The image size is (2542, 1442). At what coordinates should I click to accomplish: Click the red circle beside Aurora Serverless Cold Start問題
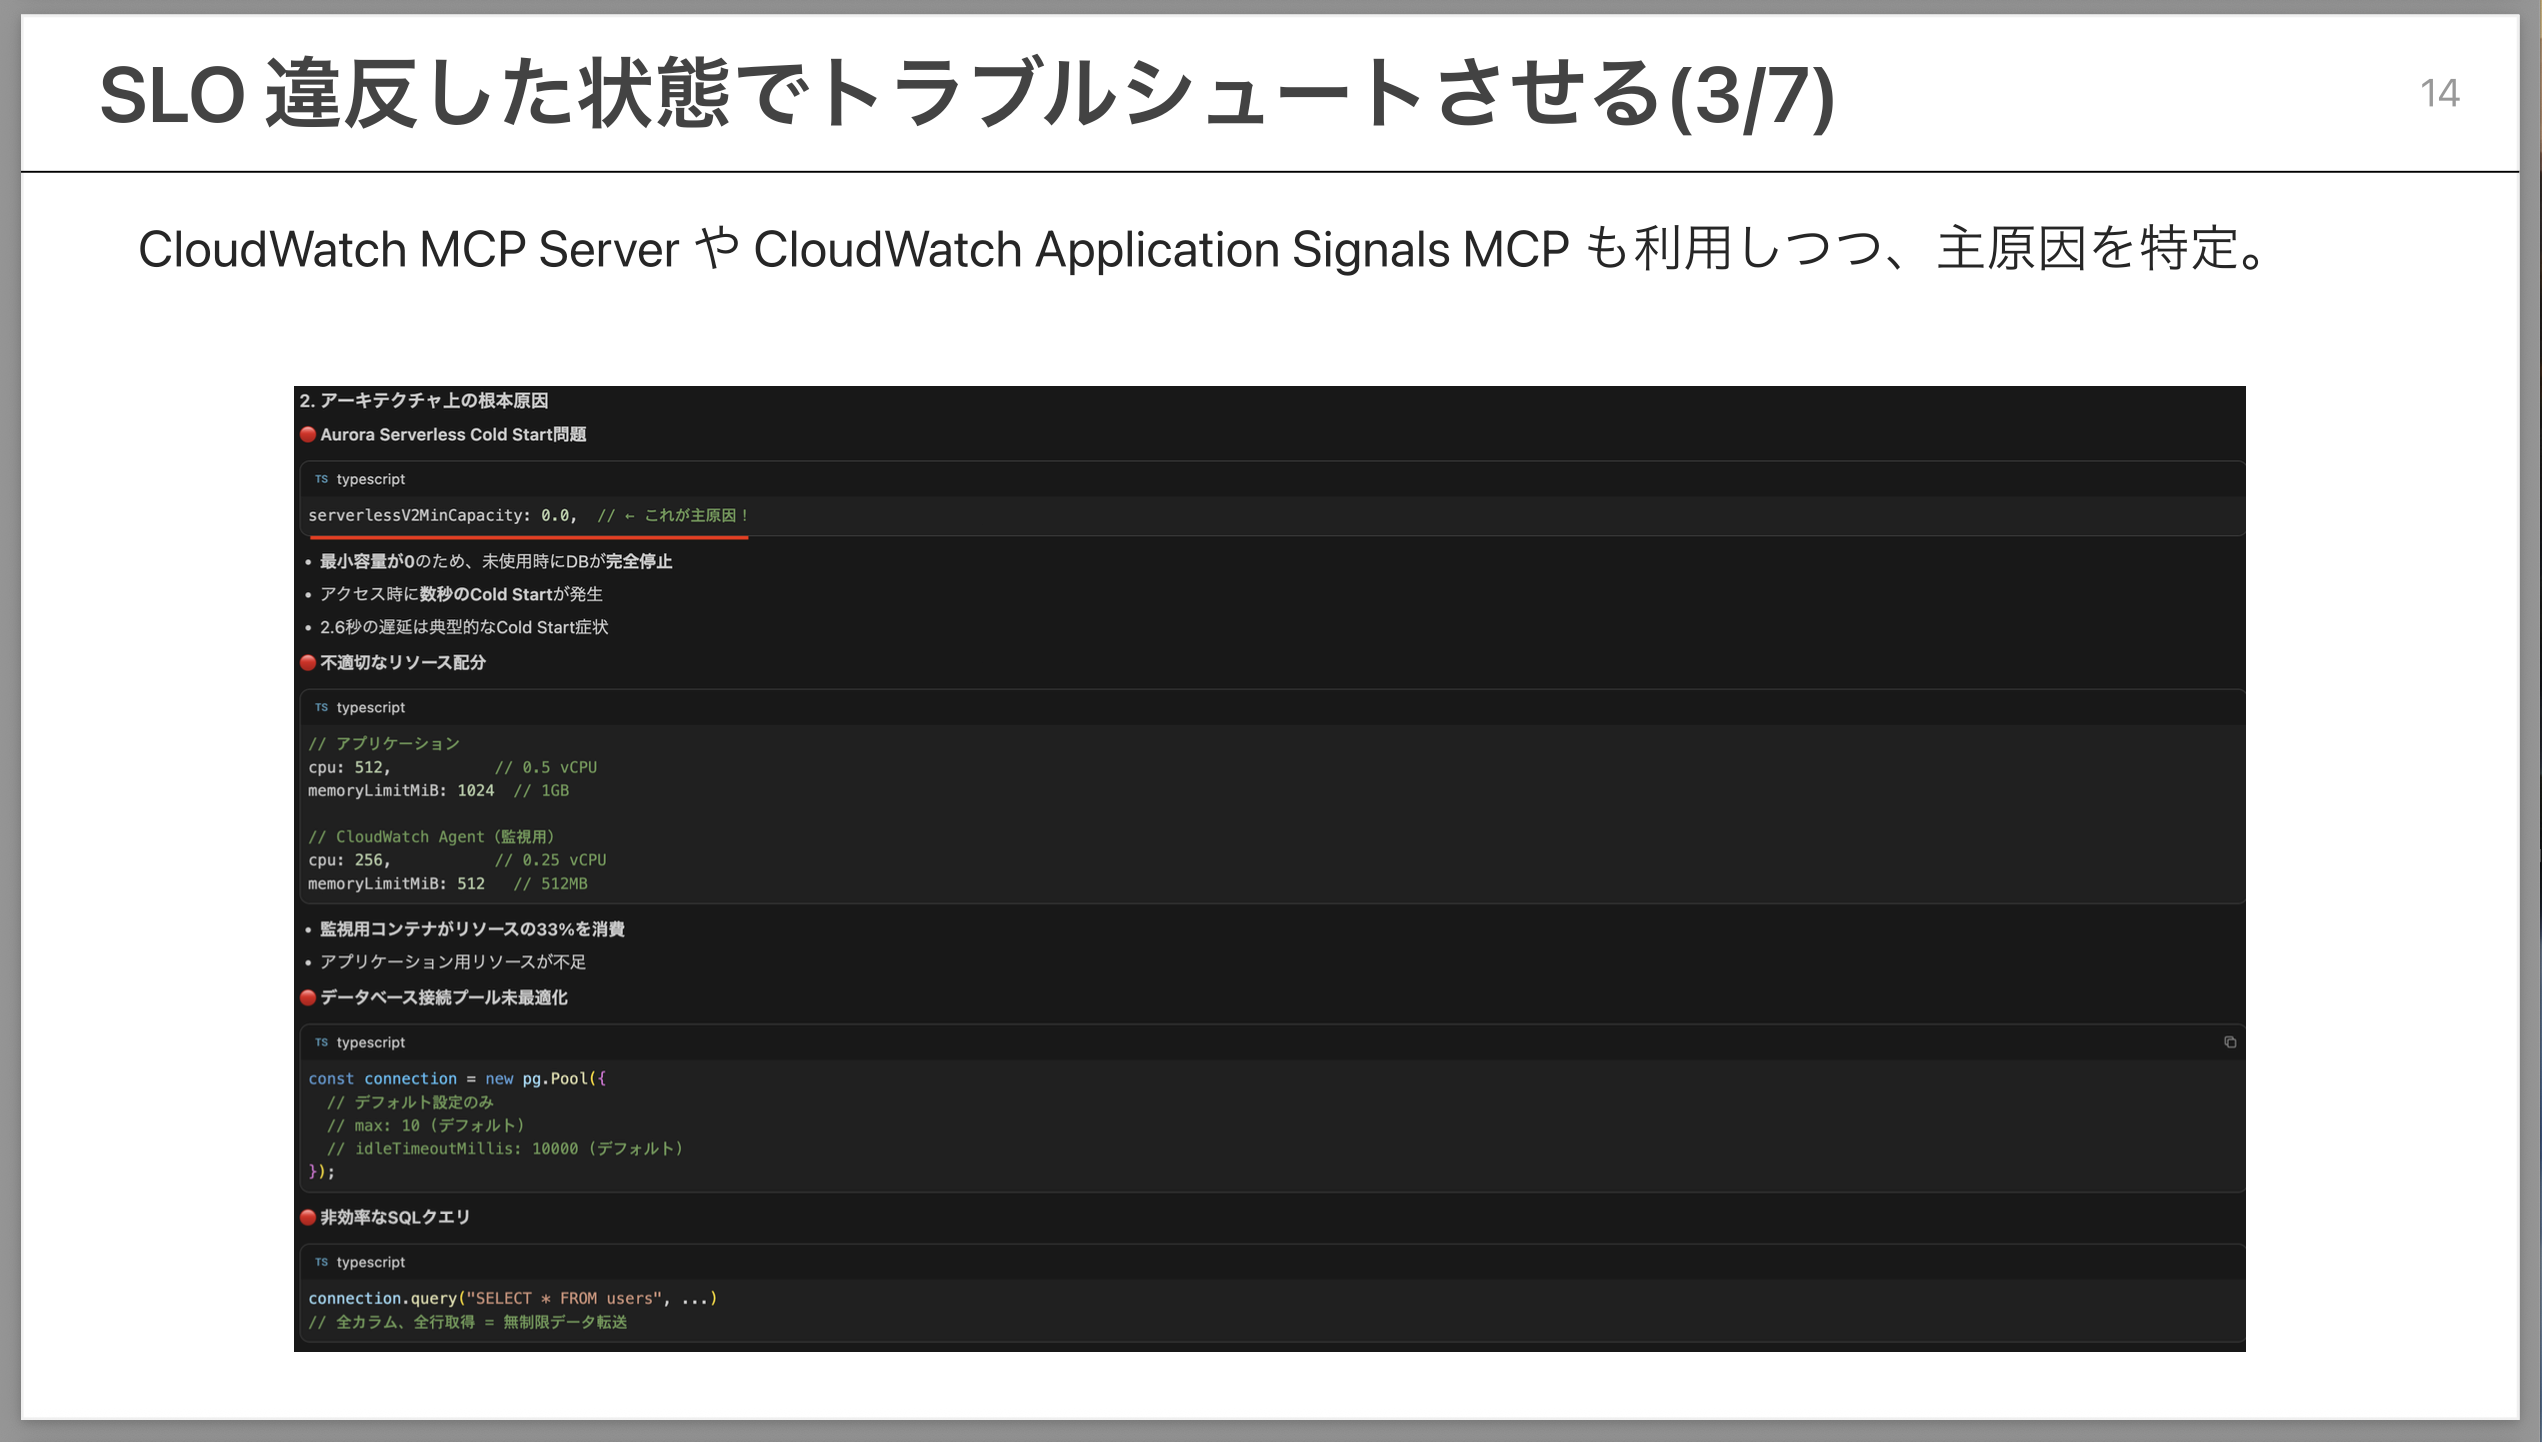point(308,434)
